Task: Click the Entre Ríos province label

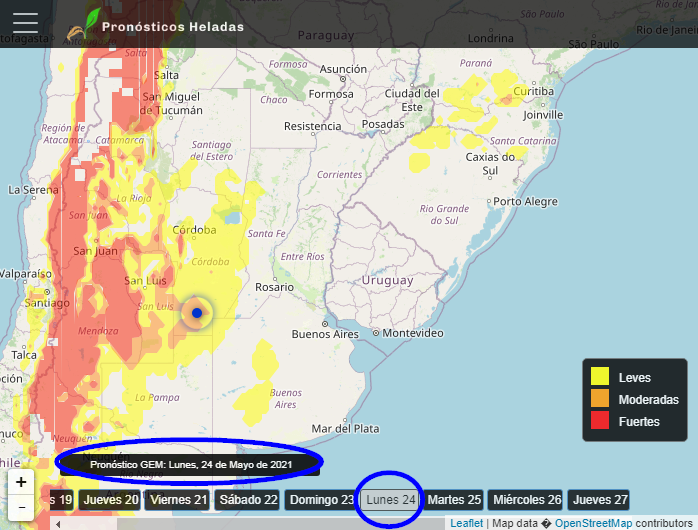Action: pos(302,257)
